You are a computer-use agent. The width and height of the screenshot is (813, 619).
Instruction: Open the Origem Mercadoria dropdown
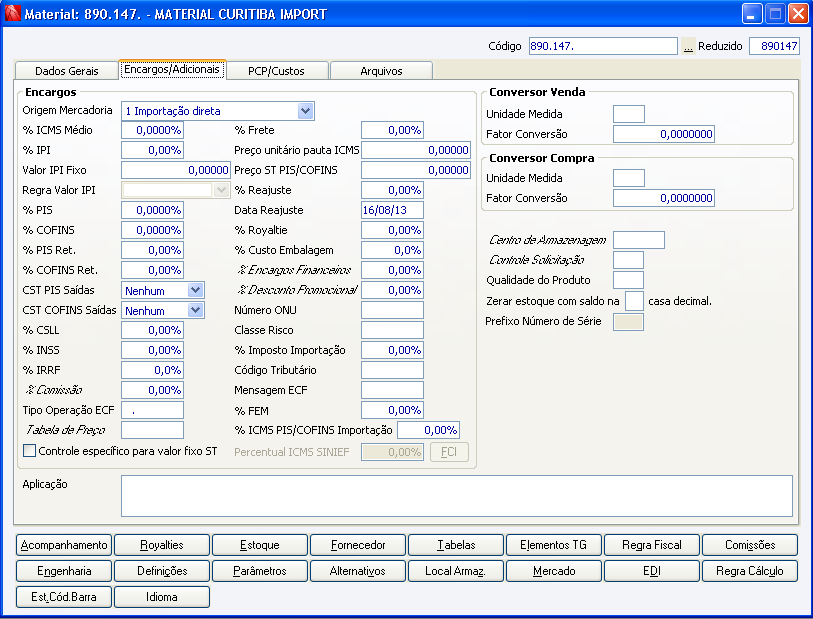coord(305,111)
